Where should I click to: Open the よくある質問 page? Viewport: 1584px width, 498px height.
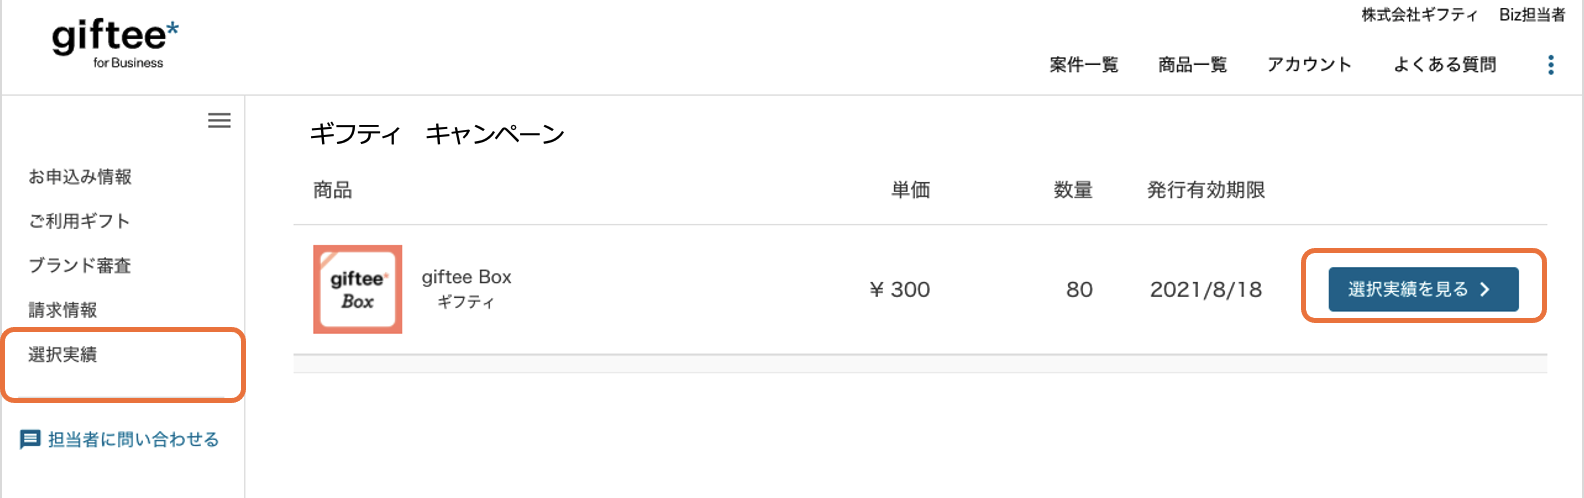tap(1444, 65)
